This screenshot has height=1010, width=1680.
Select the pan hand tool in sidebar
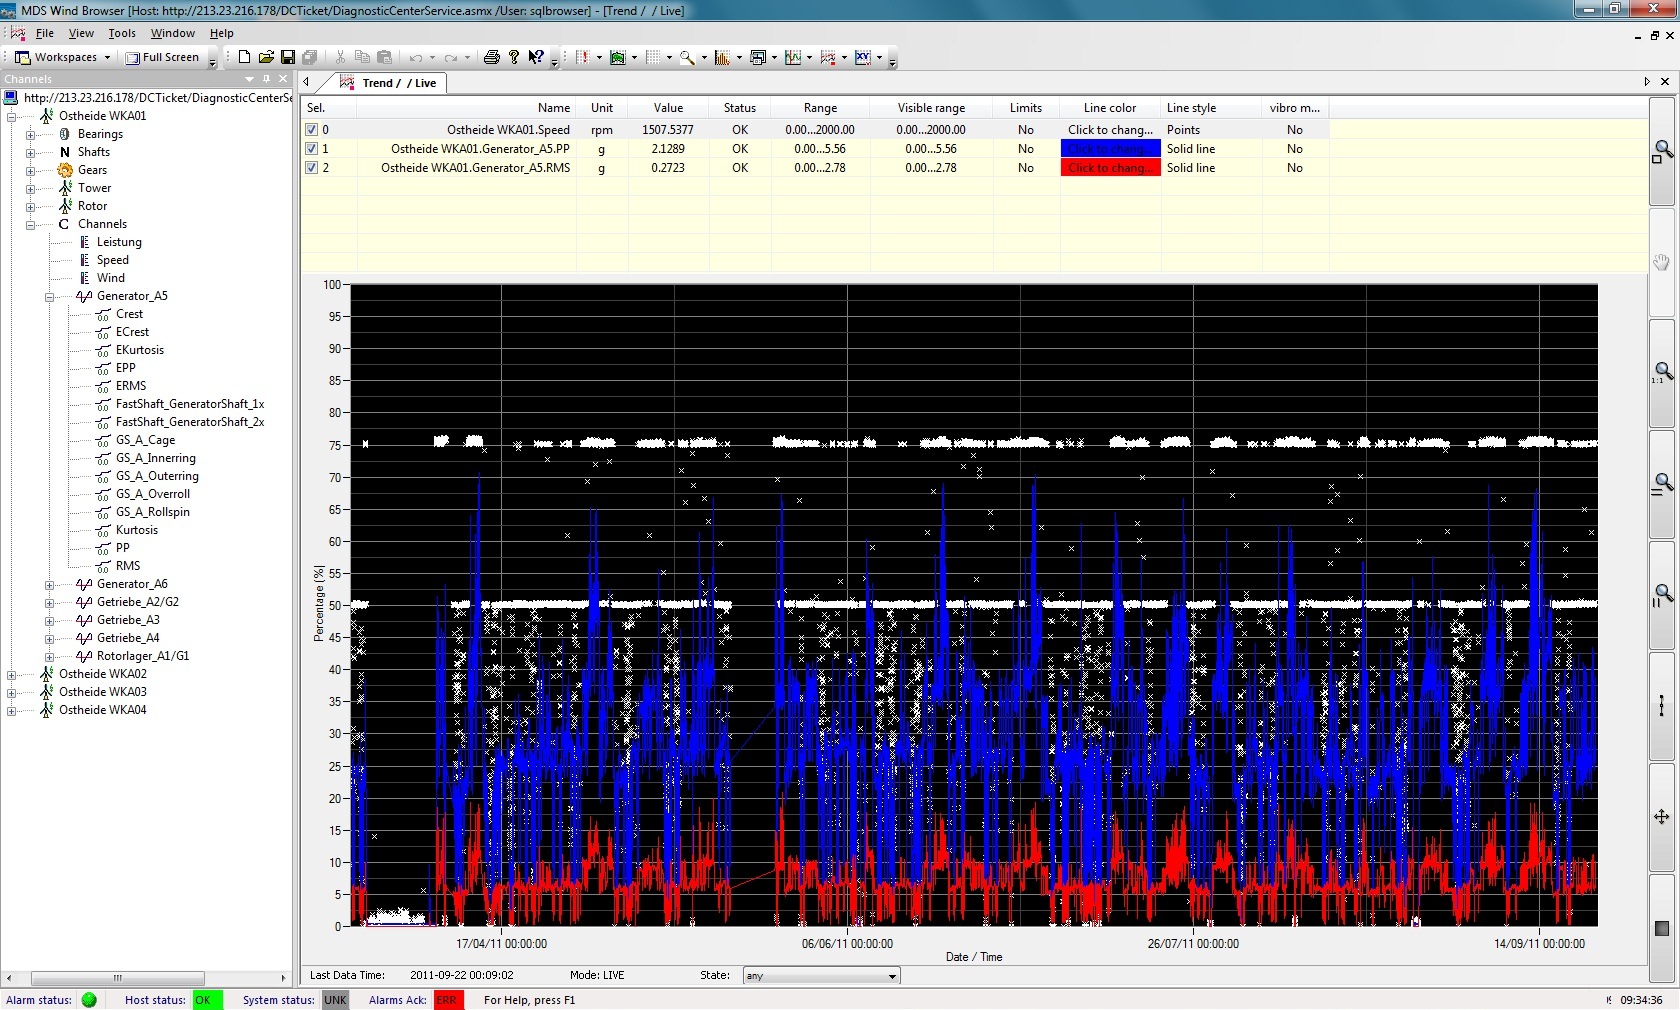[x=1661, y=262]
